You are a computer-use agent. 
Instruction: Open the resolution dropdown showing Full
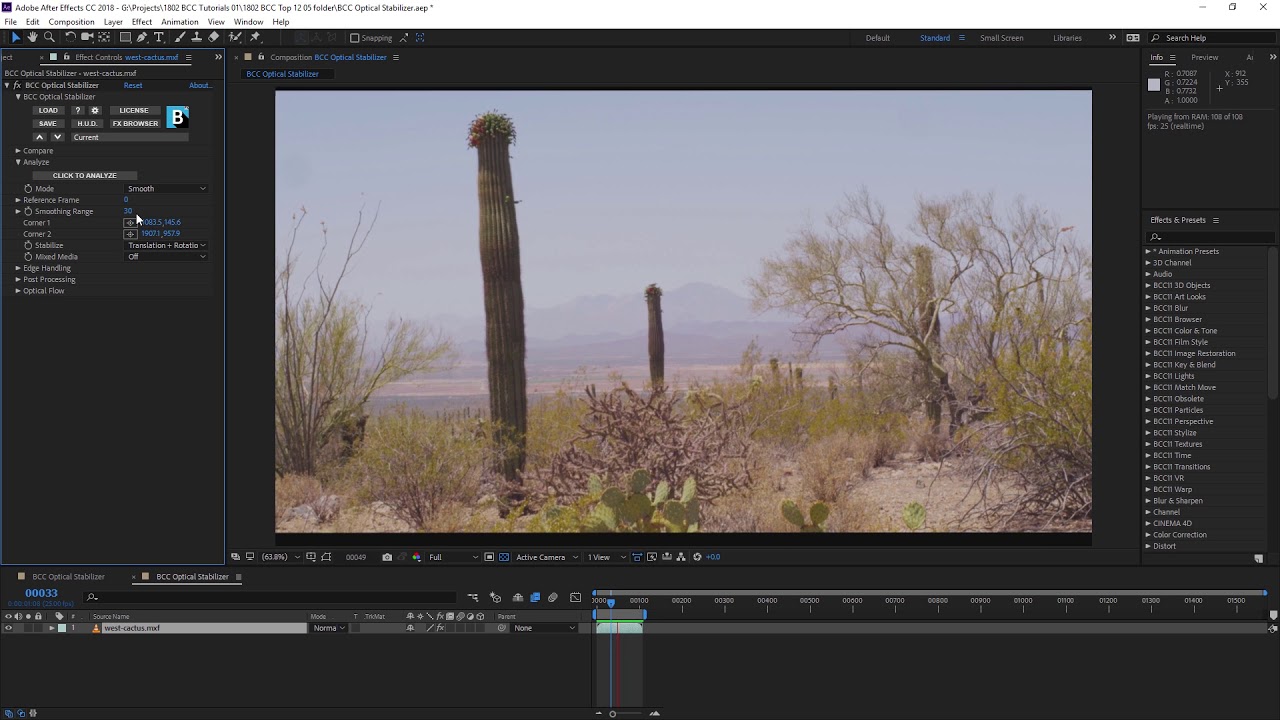452,557
